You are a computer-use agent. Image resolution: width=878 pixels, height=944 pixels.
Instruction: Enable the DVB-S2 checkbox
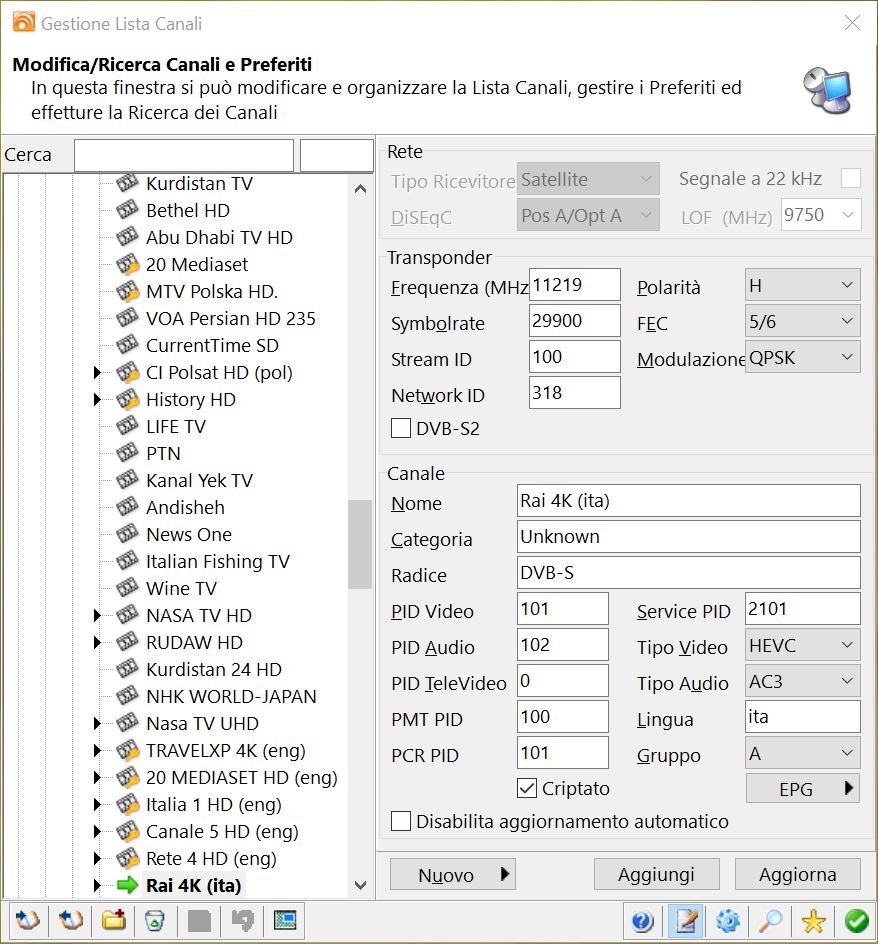tap(401, 428)
